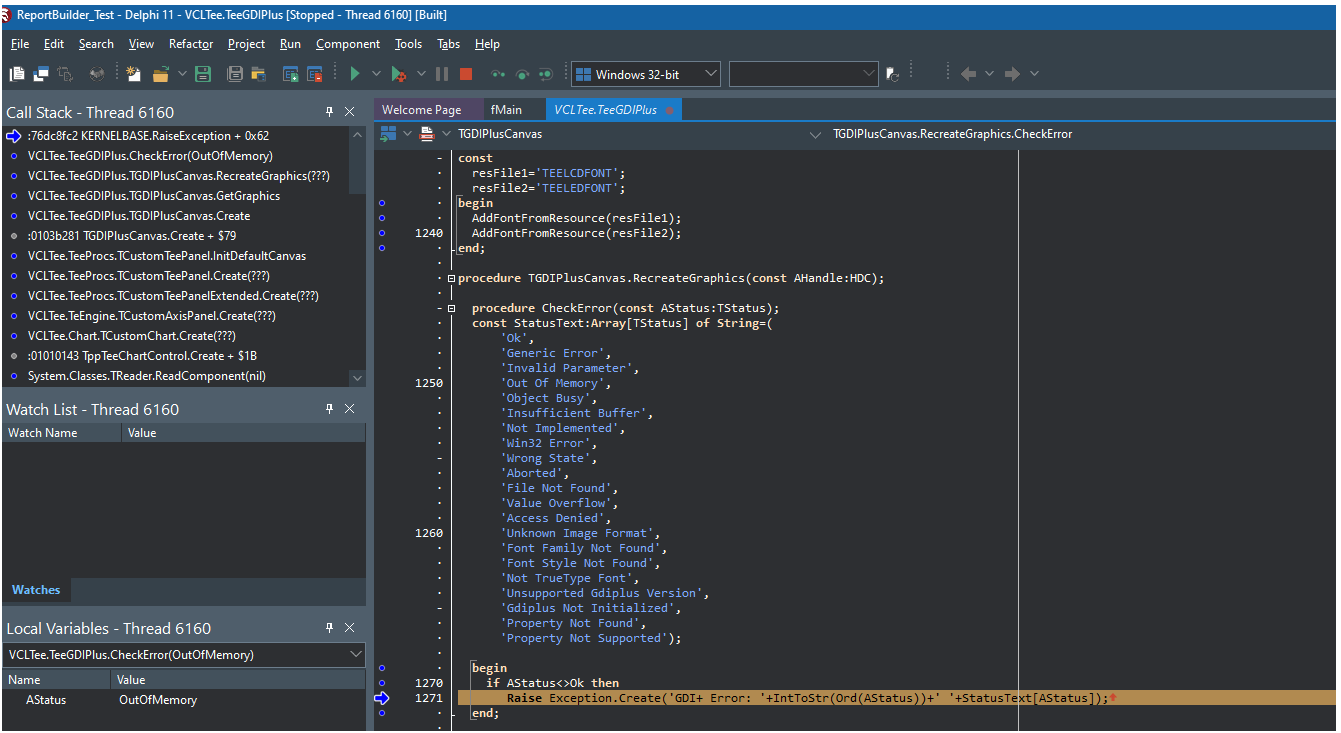Open dropdown arrow next to Forward arrow
Viewport: 1341px width, 733px height.
pos(1034,74)
